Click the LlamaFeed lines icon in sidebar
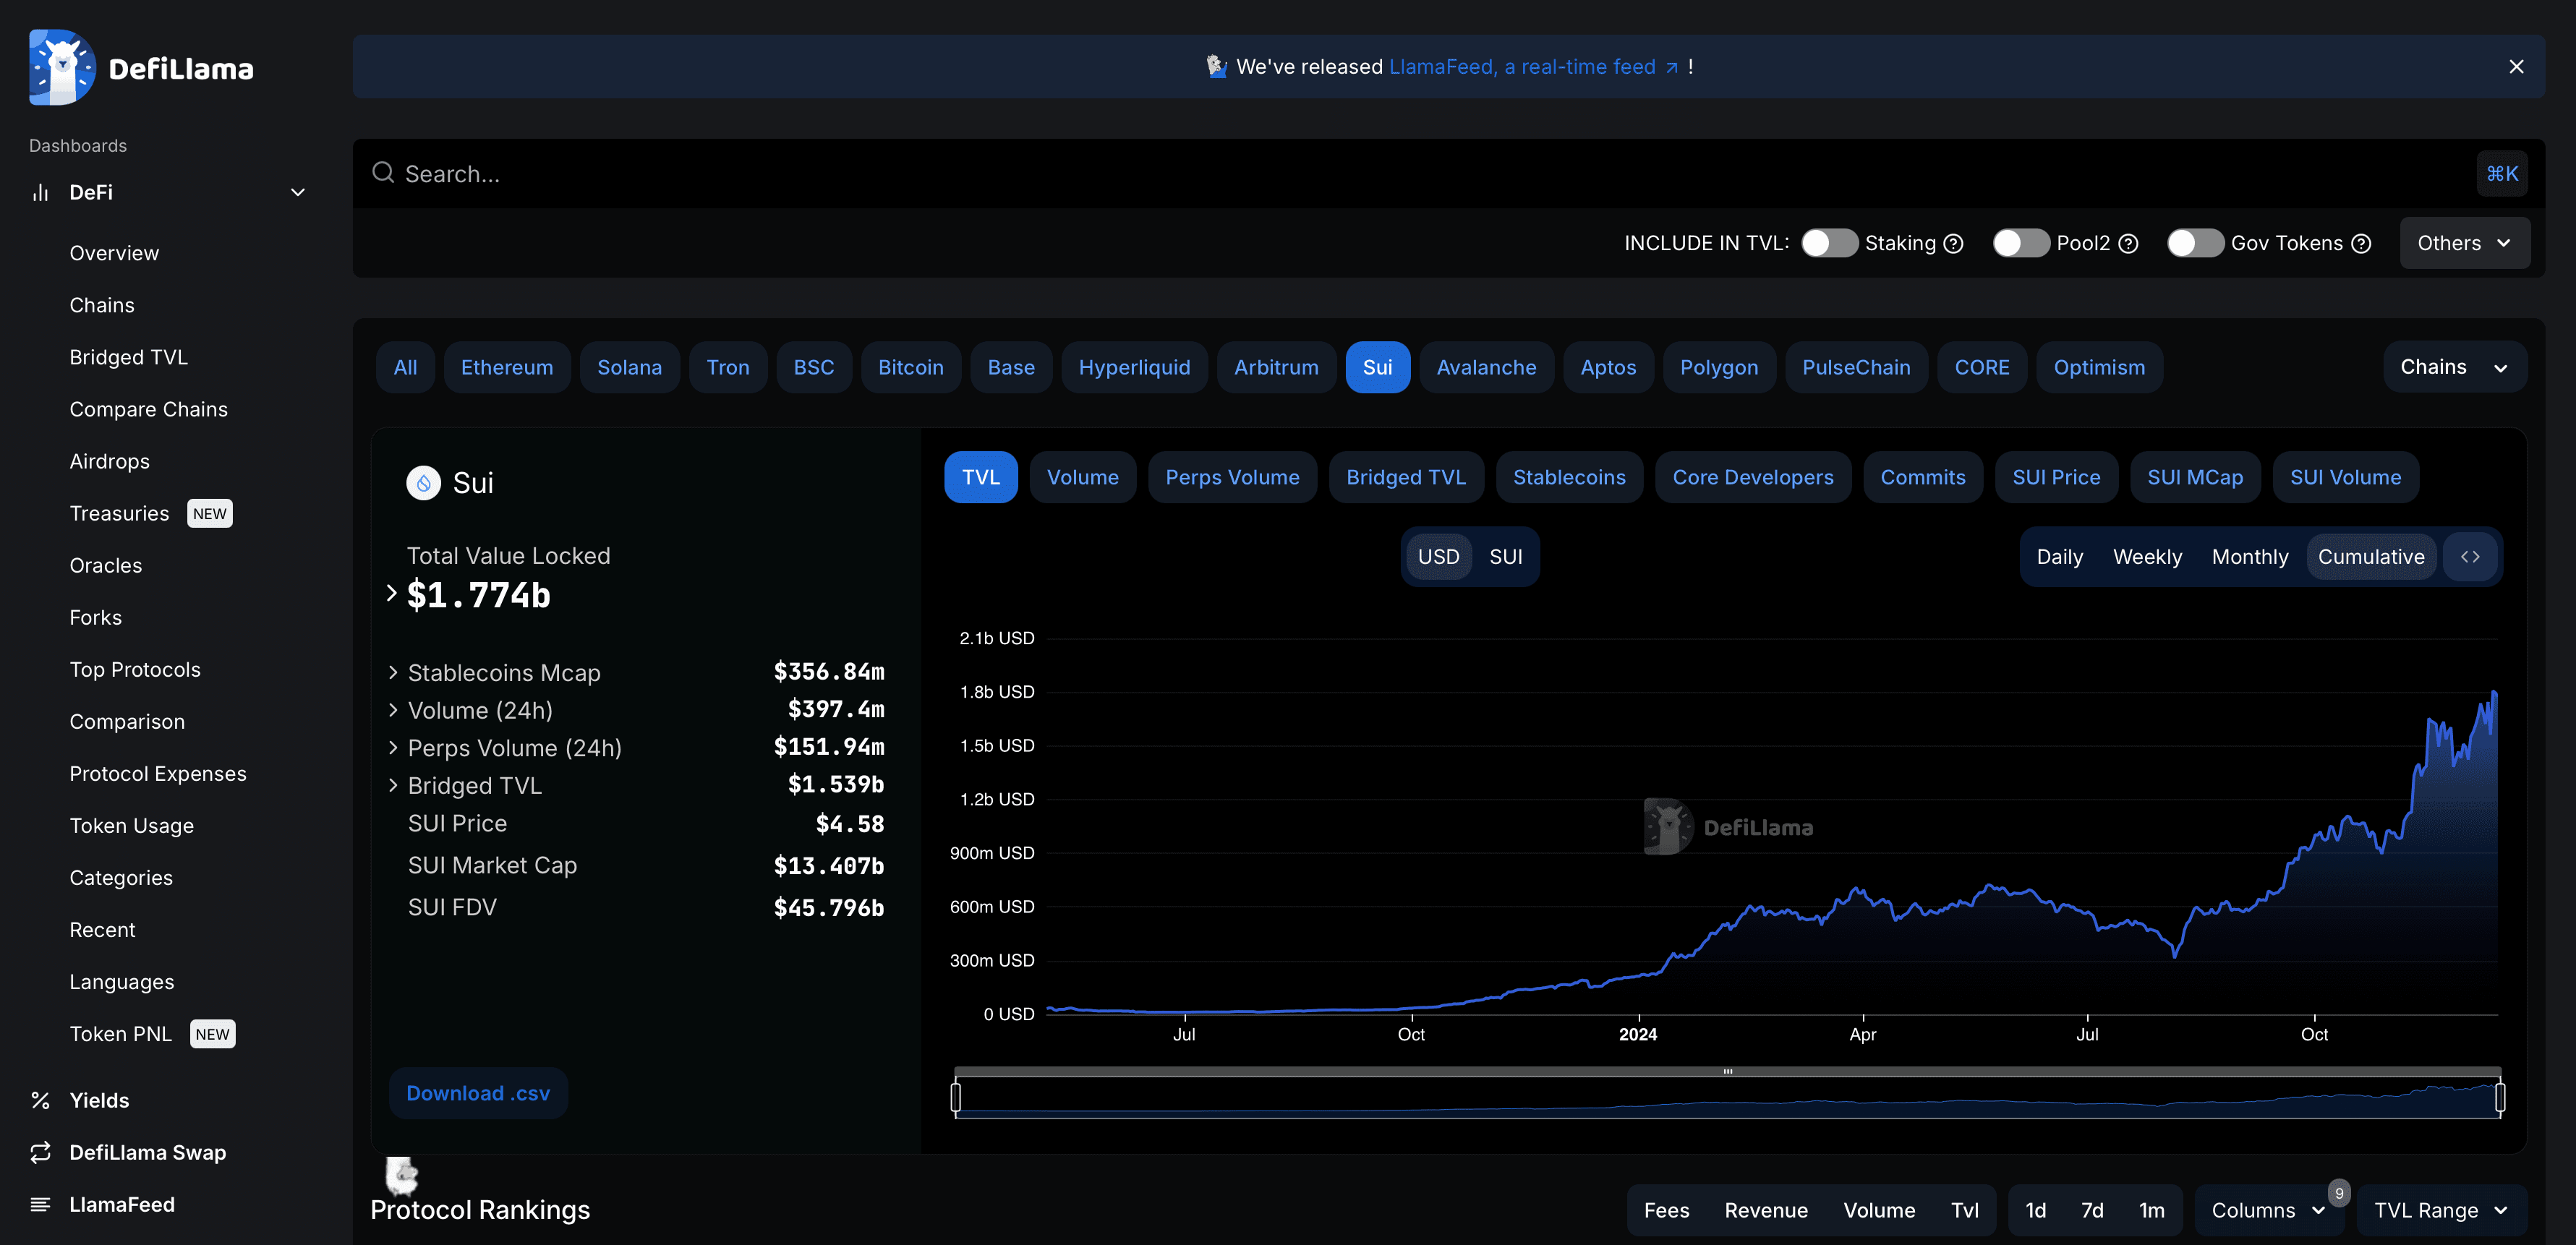This screenshot has height=1245, width=2576. pyautogui.click(x=40, y=1204)
